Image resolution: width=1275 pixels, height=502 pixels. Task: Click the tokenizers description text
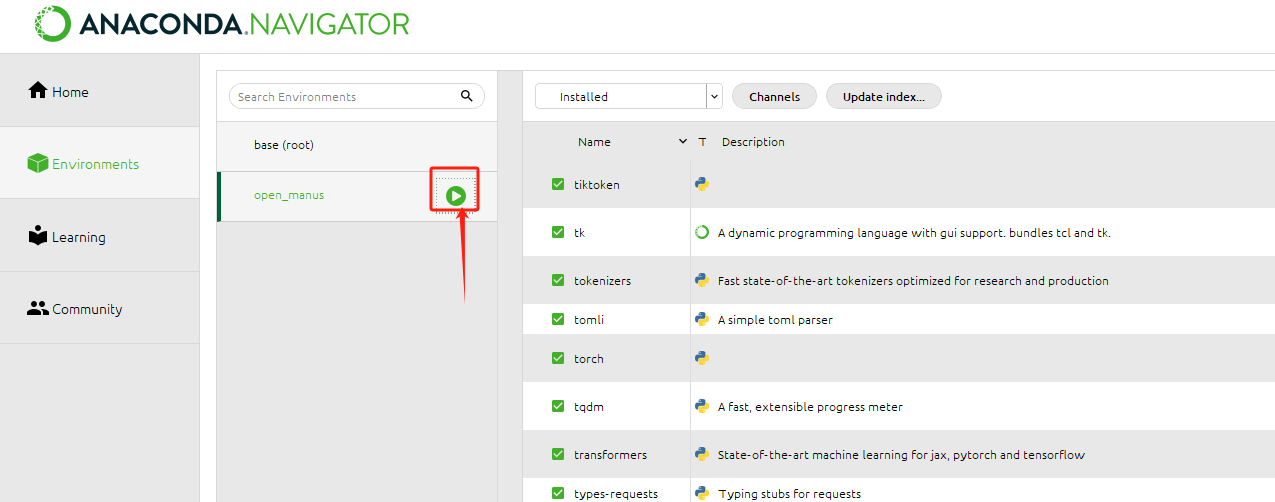(x=913, y=281)
